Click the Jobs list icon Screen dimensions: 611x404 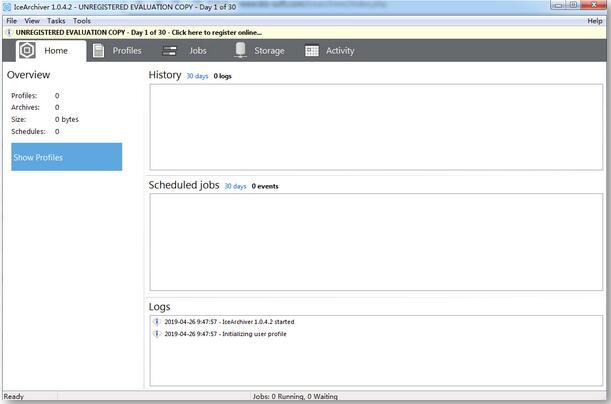(x=169, y=51)
